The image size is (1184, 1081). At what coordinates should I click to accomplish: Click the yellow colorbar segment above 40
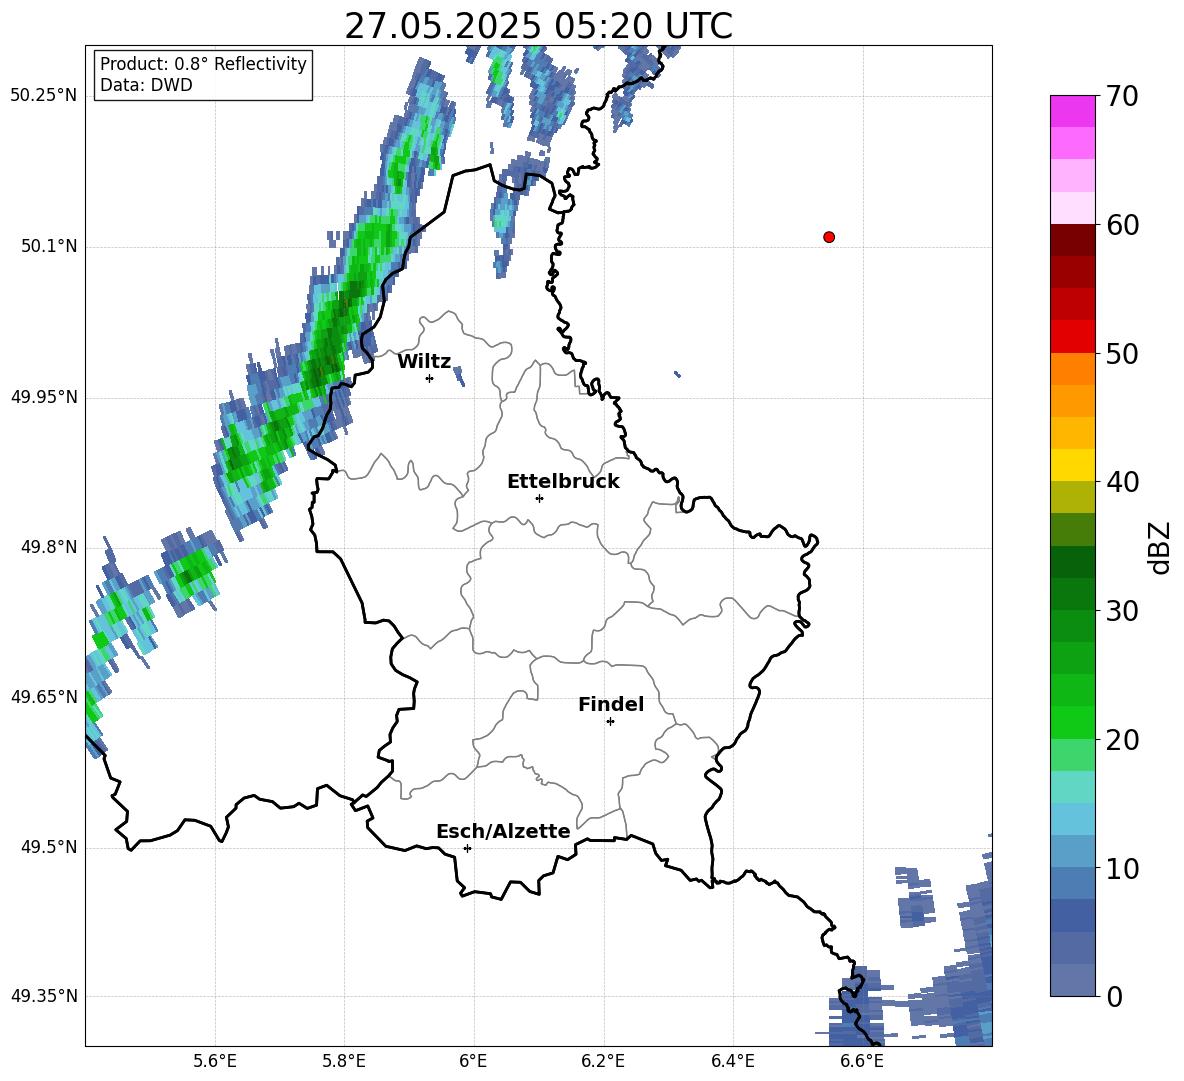(x=1072, y=464)
